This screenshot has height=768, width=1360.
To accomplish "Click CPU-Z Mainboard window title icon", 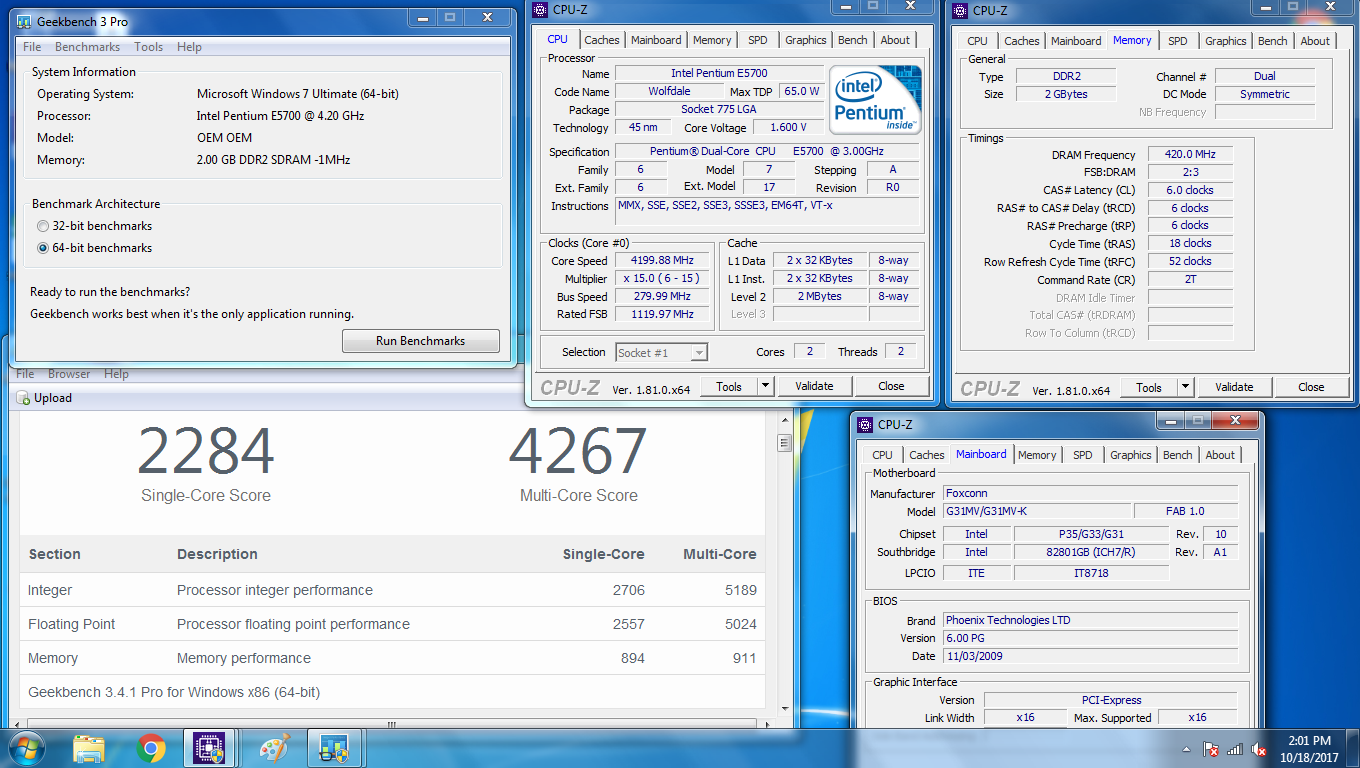I will pos(866,424).
